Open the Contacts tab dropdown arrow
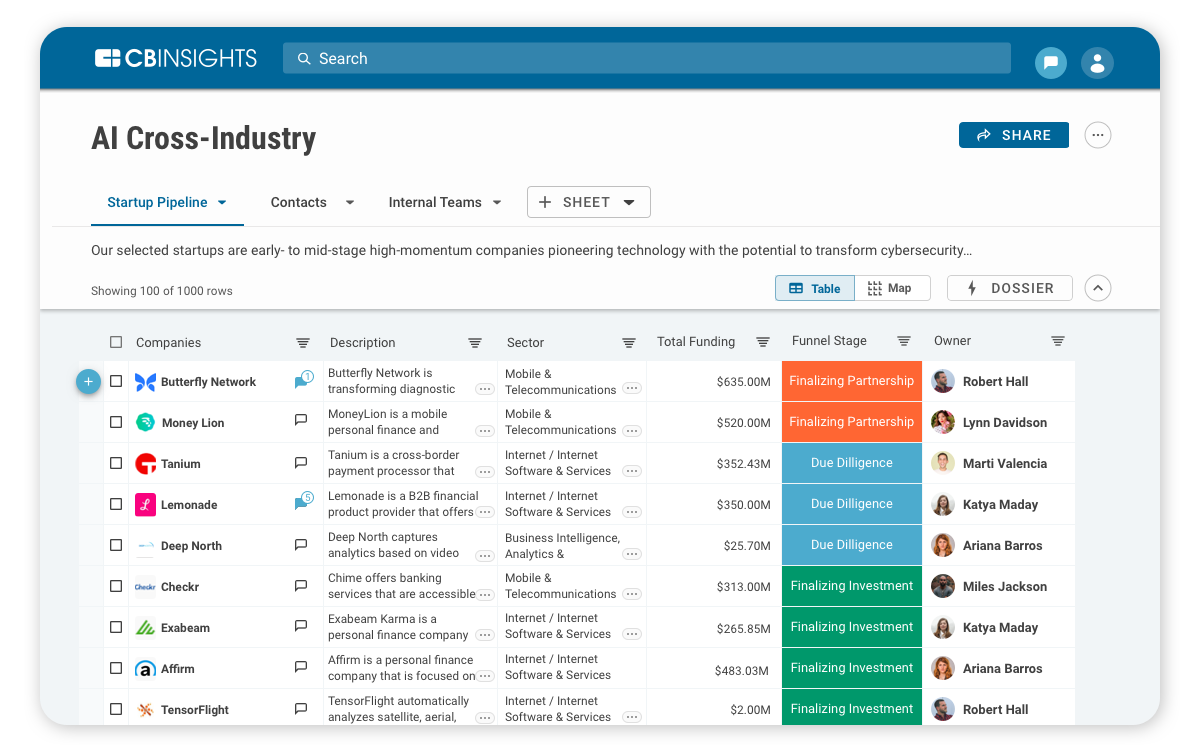 point(350,202)
